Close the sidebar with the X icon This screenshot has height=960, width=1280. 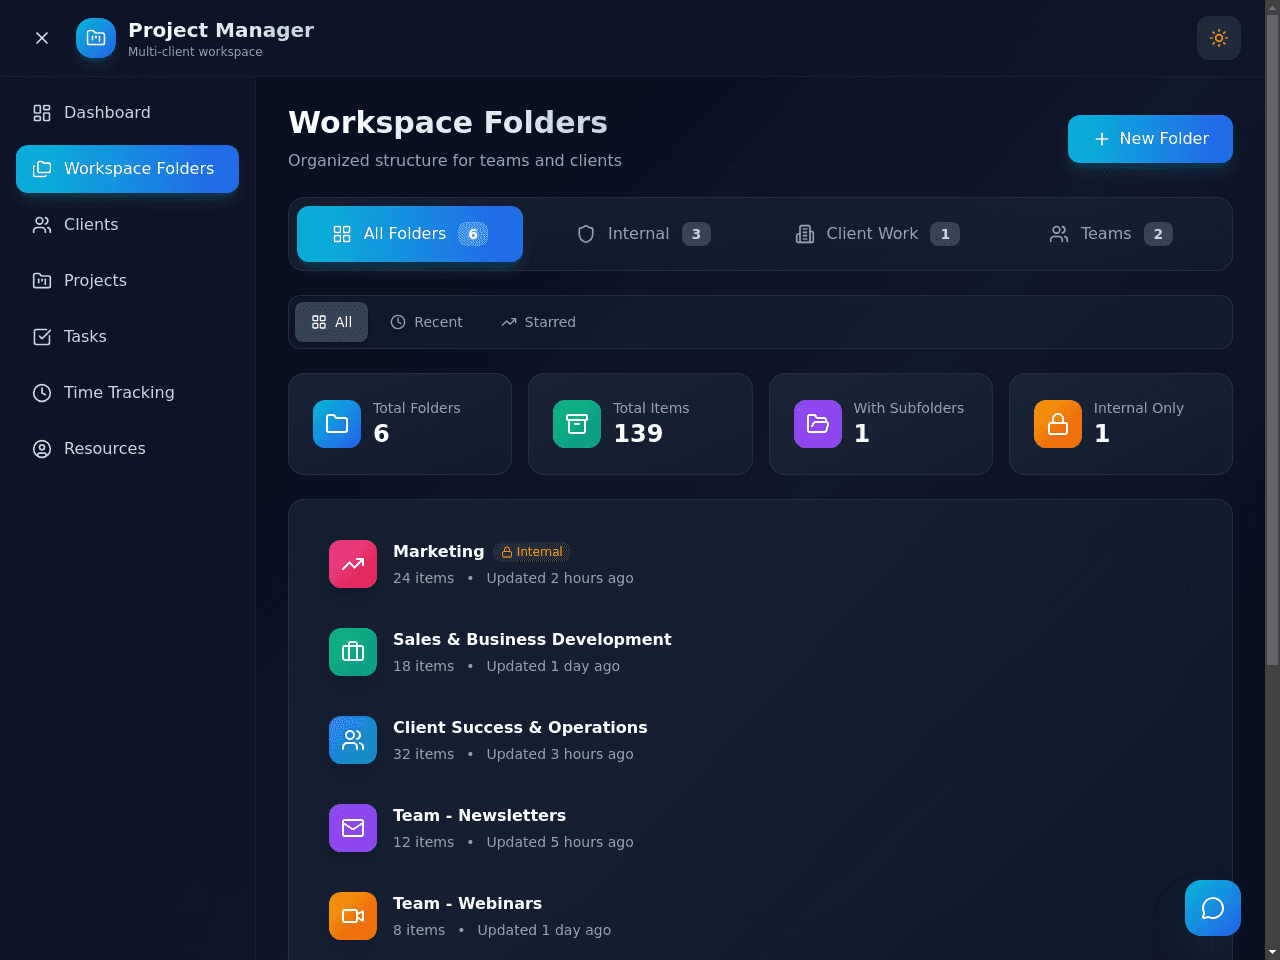42,38
